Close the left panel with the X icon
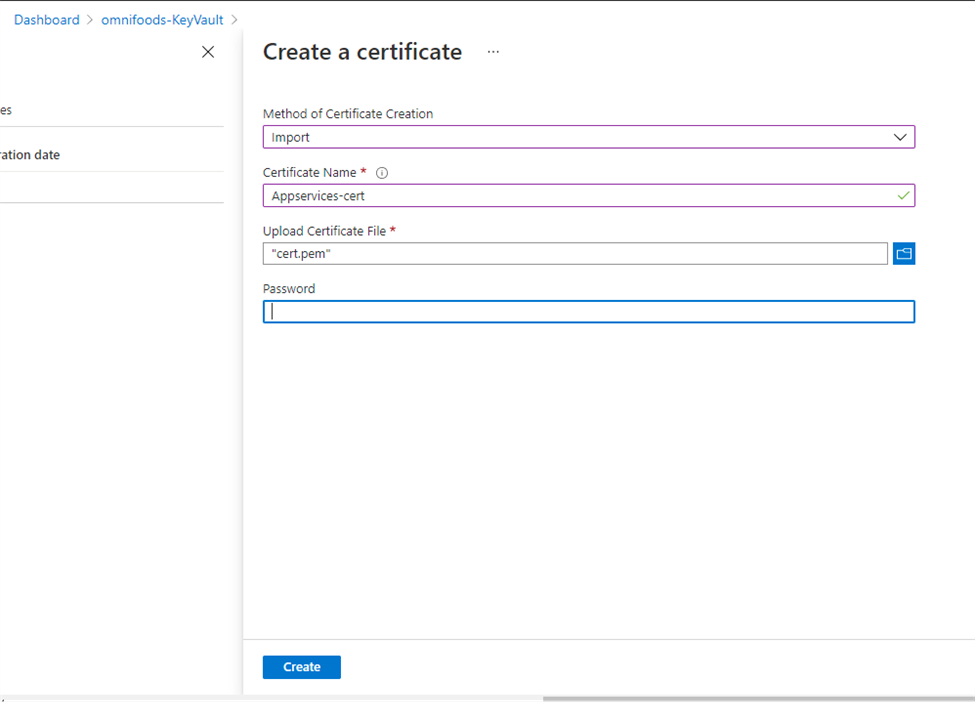 coord(208,52)
